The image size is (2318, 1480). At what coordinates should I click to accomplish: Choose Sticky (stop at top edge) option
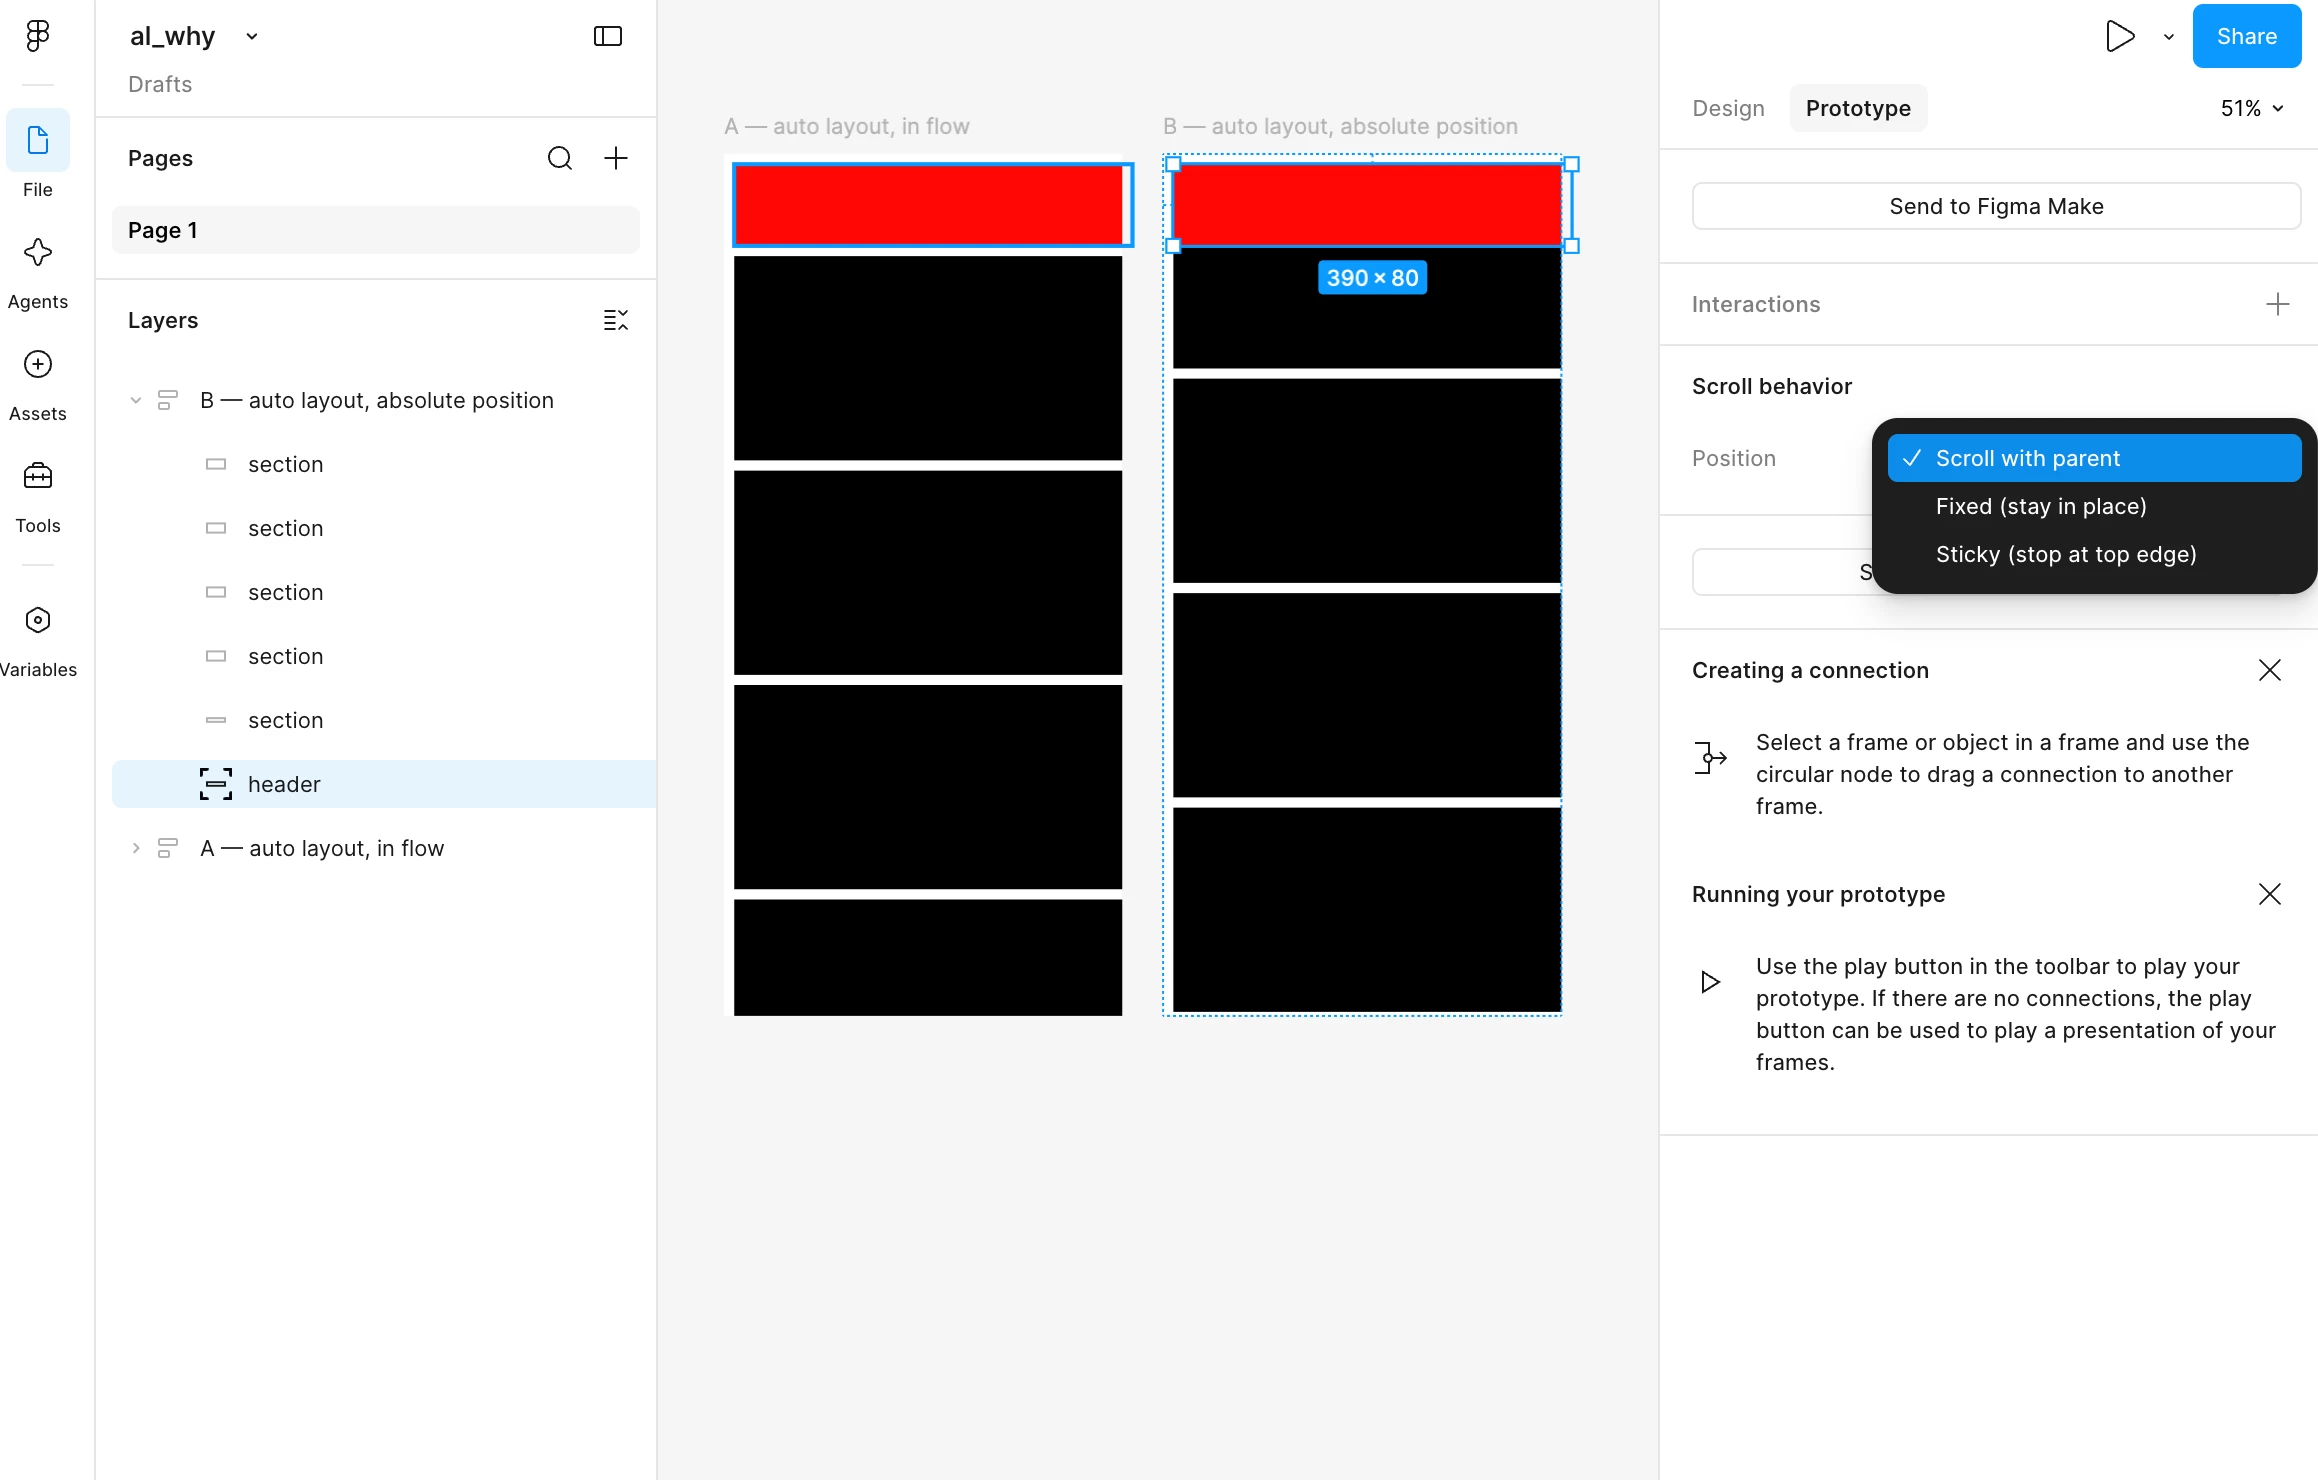[2095, 554]
